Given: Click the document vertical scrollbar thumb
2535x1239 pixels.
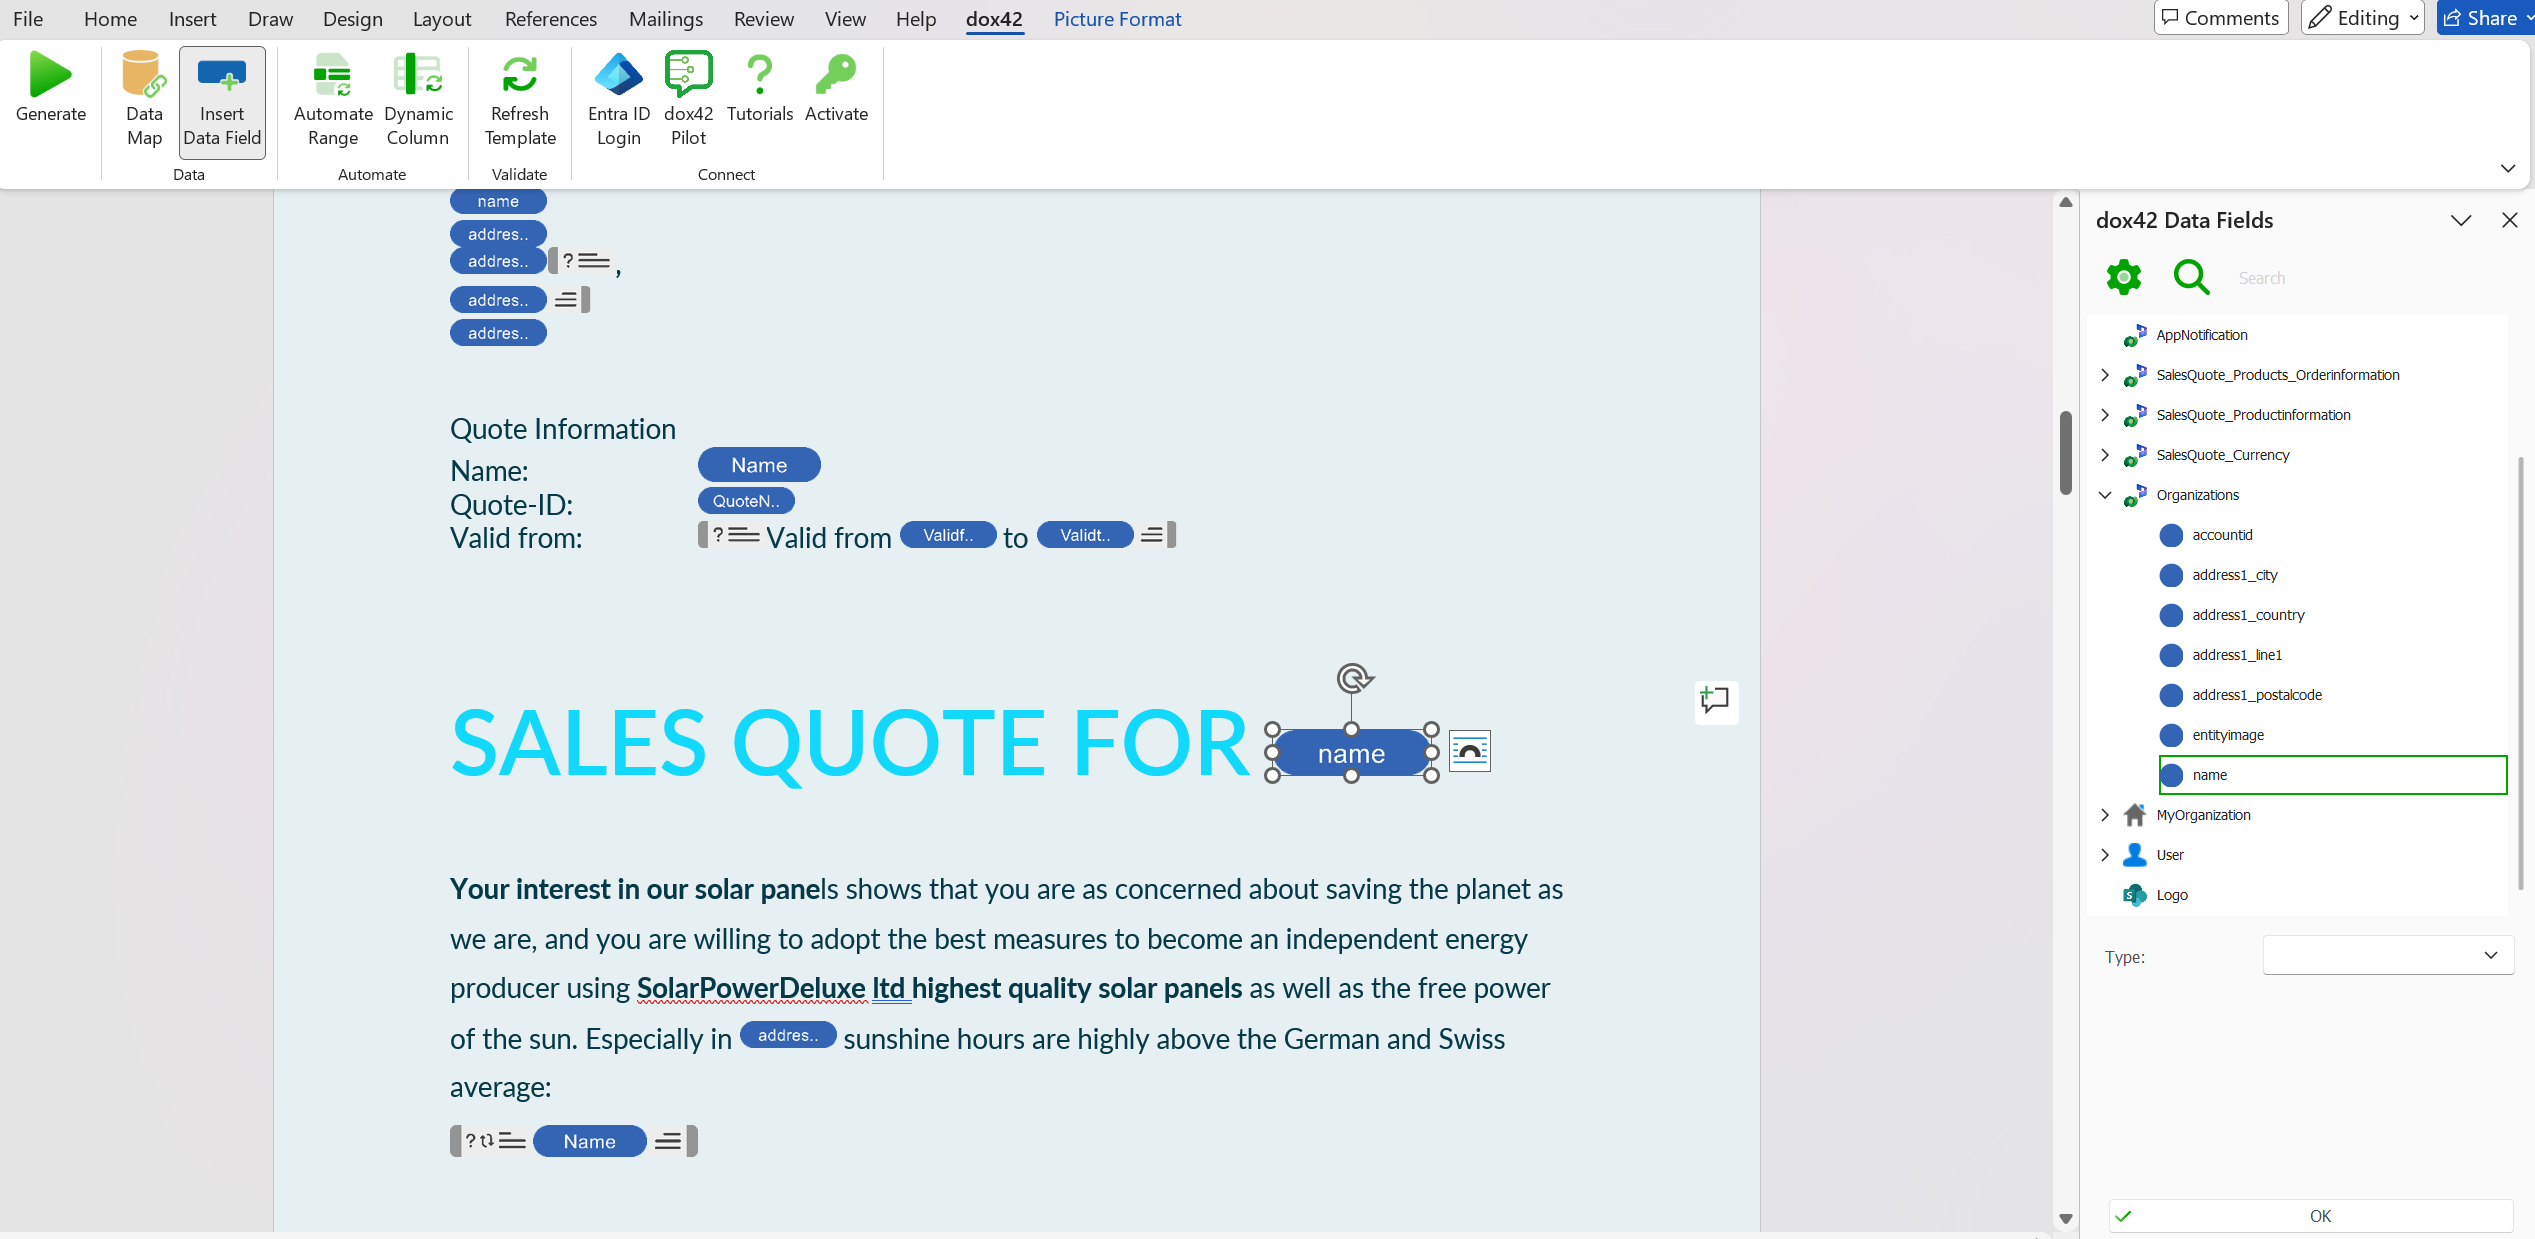Looking at the screenshot, I should pyautogui.click(x=2065, y=452).
